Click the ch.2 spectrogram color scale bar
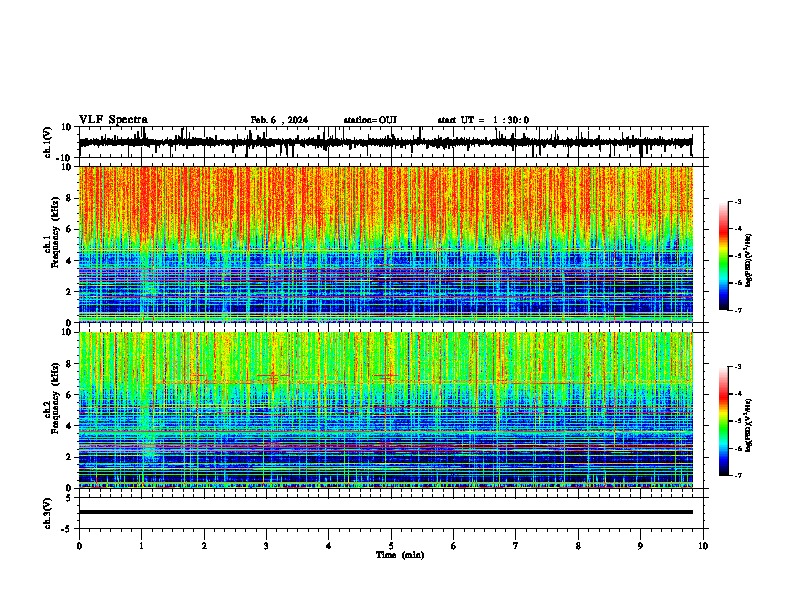The width and height of the screenshot is (792, 612). click(724, 421)
